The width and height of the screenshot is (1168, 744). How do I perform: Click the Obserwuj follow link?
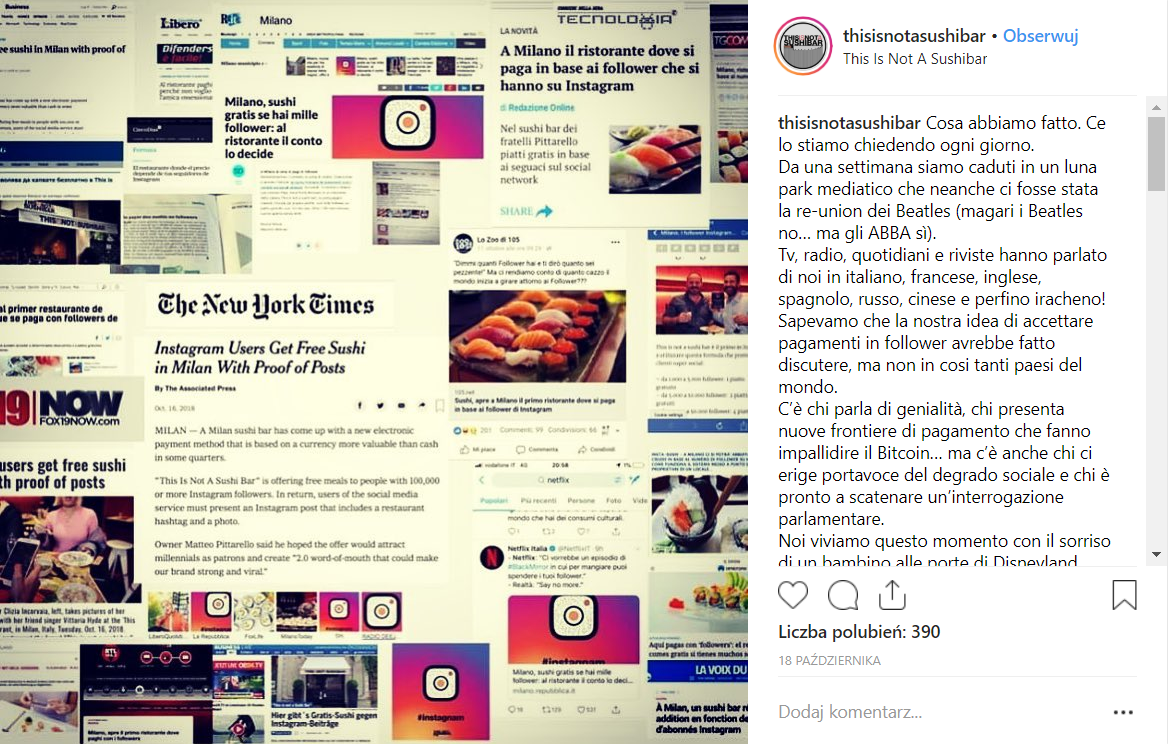coord(1040,36)
